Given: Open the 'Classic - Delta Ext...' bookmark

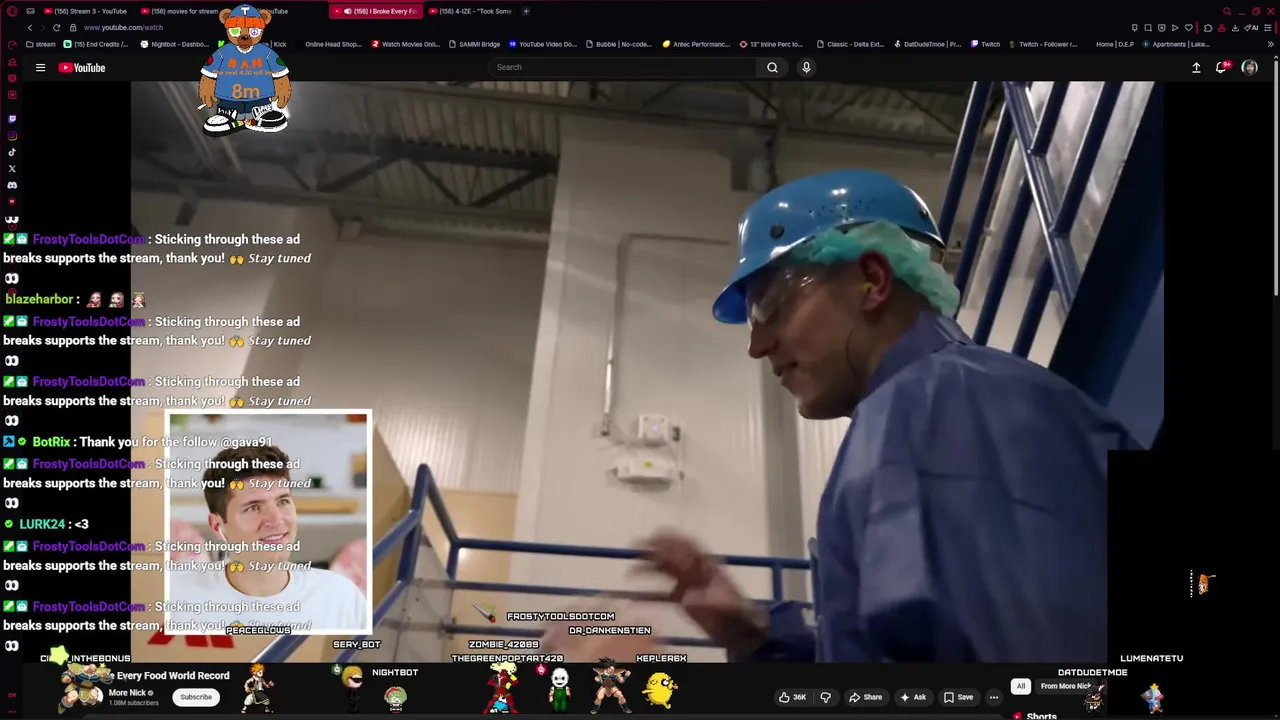Looking at the screenshot, I should coord(850,44).
